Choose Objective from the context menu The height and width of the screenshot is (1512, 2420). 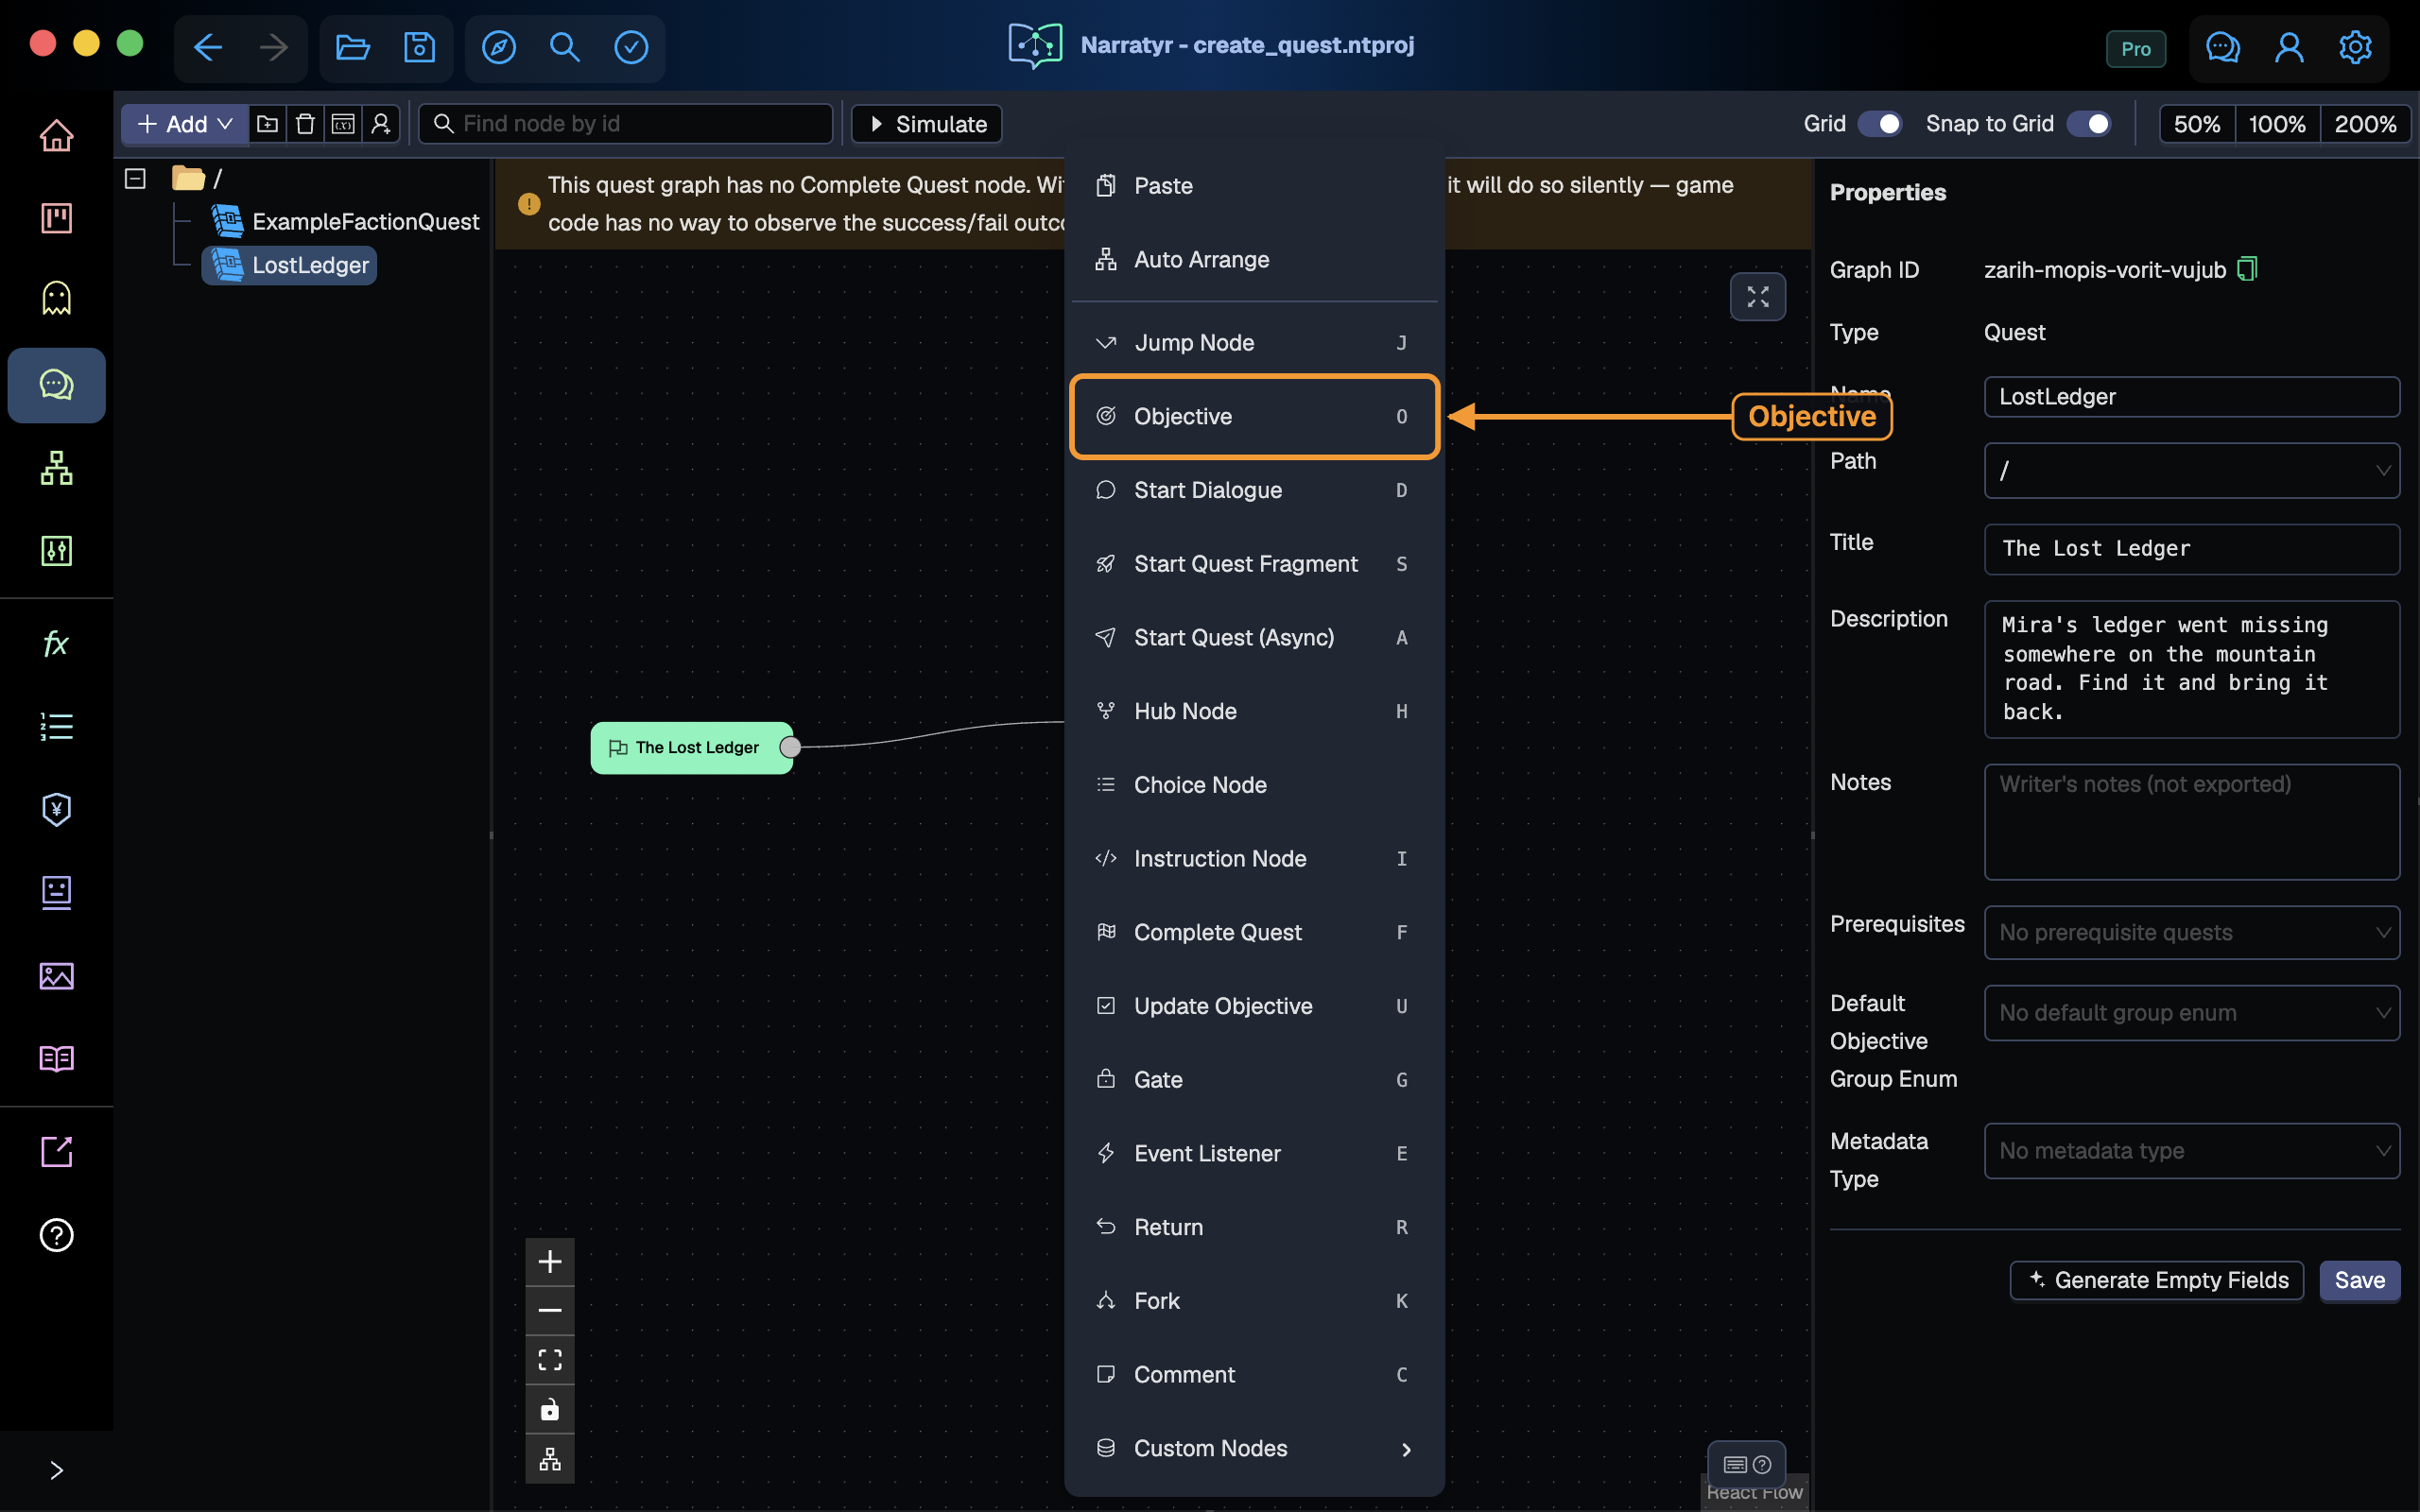pyautogui.click(x=1253, y=416)
